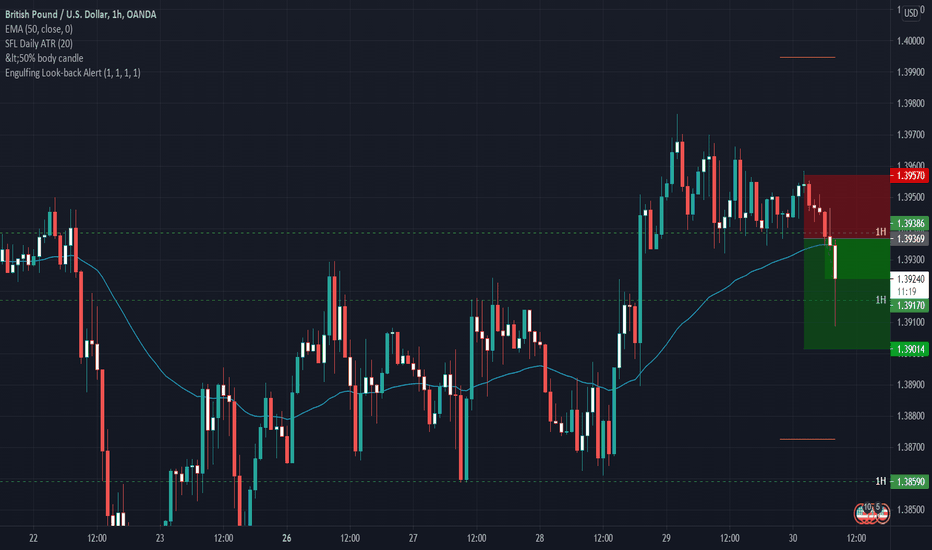Click the current price label 1.39240
Image resolution: width=932 pixels, height=550 pixels.
pyautogui.click(x=910, y=279)
